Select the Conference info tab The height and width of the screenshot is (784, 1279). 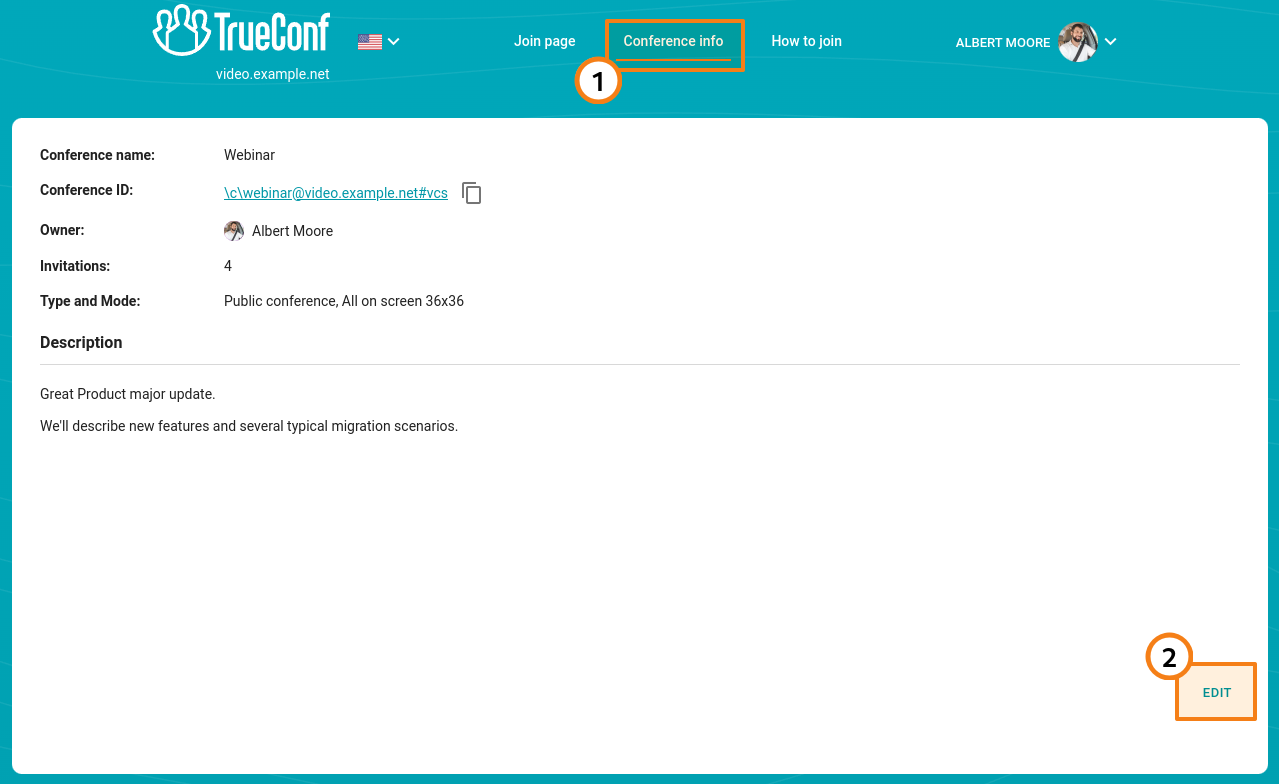[673, 41]
